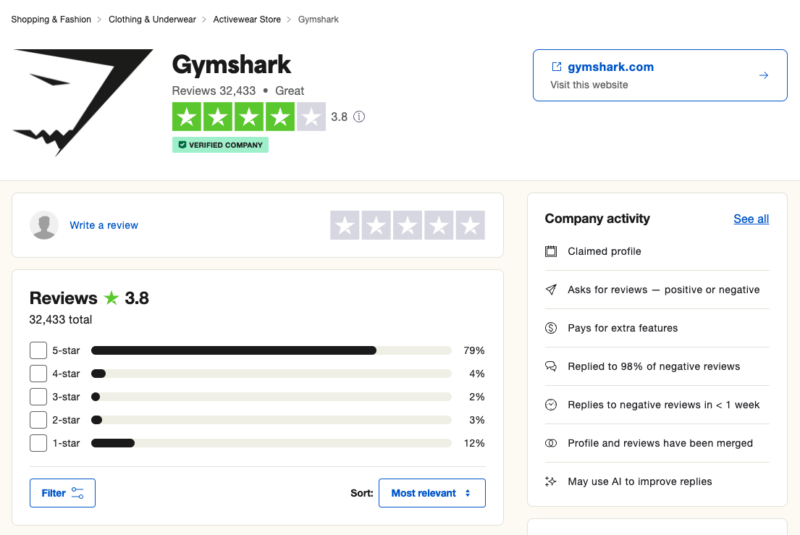Click the Claimed profile icon
The width and height of the screenshot is (800, 535).
[x=551, y=251]
